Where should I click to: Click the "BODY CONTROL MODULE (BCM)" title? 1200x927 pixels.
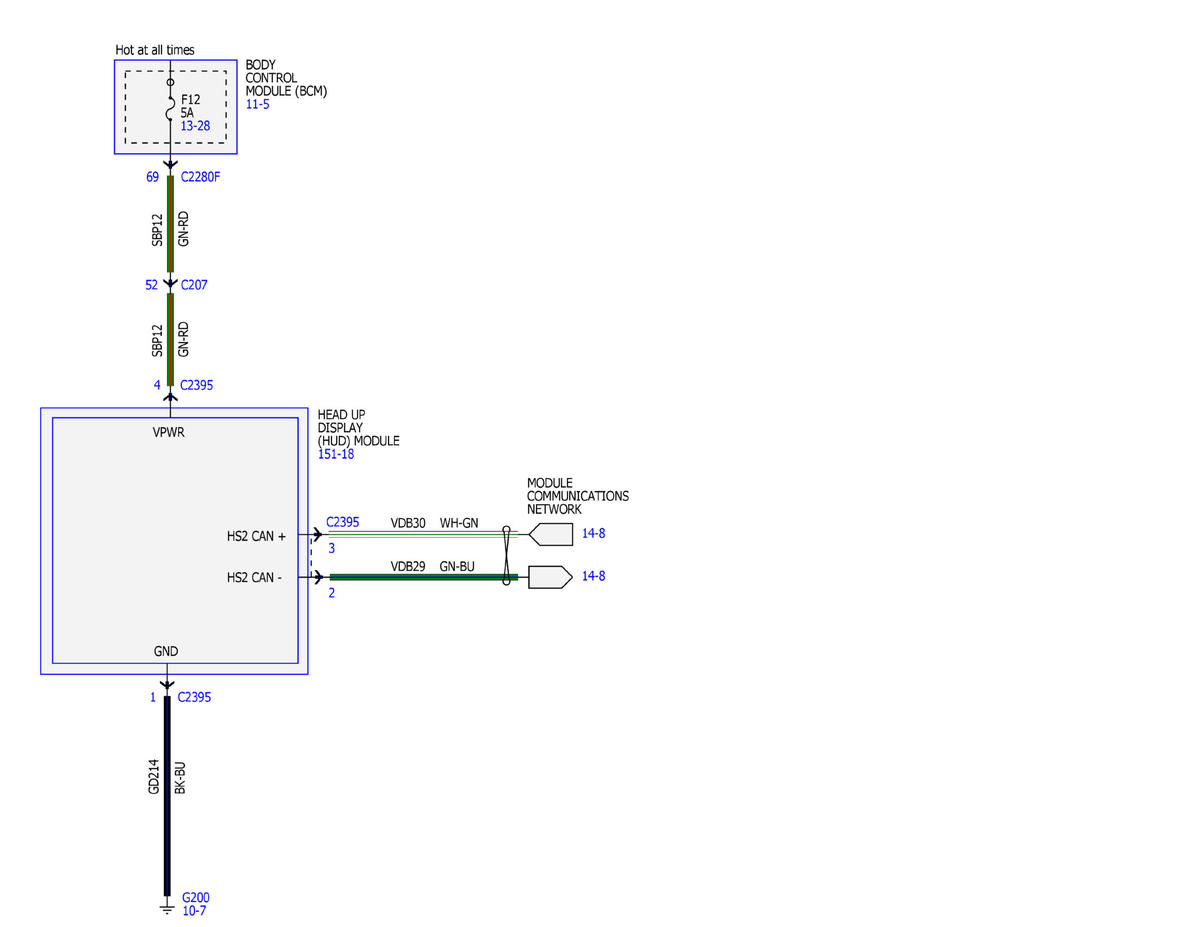pos(287,78)
